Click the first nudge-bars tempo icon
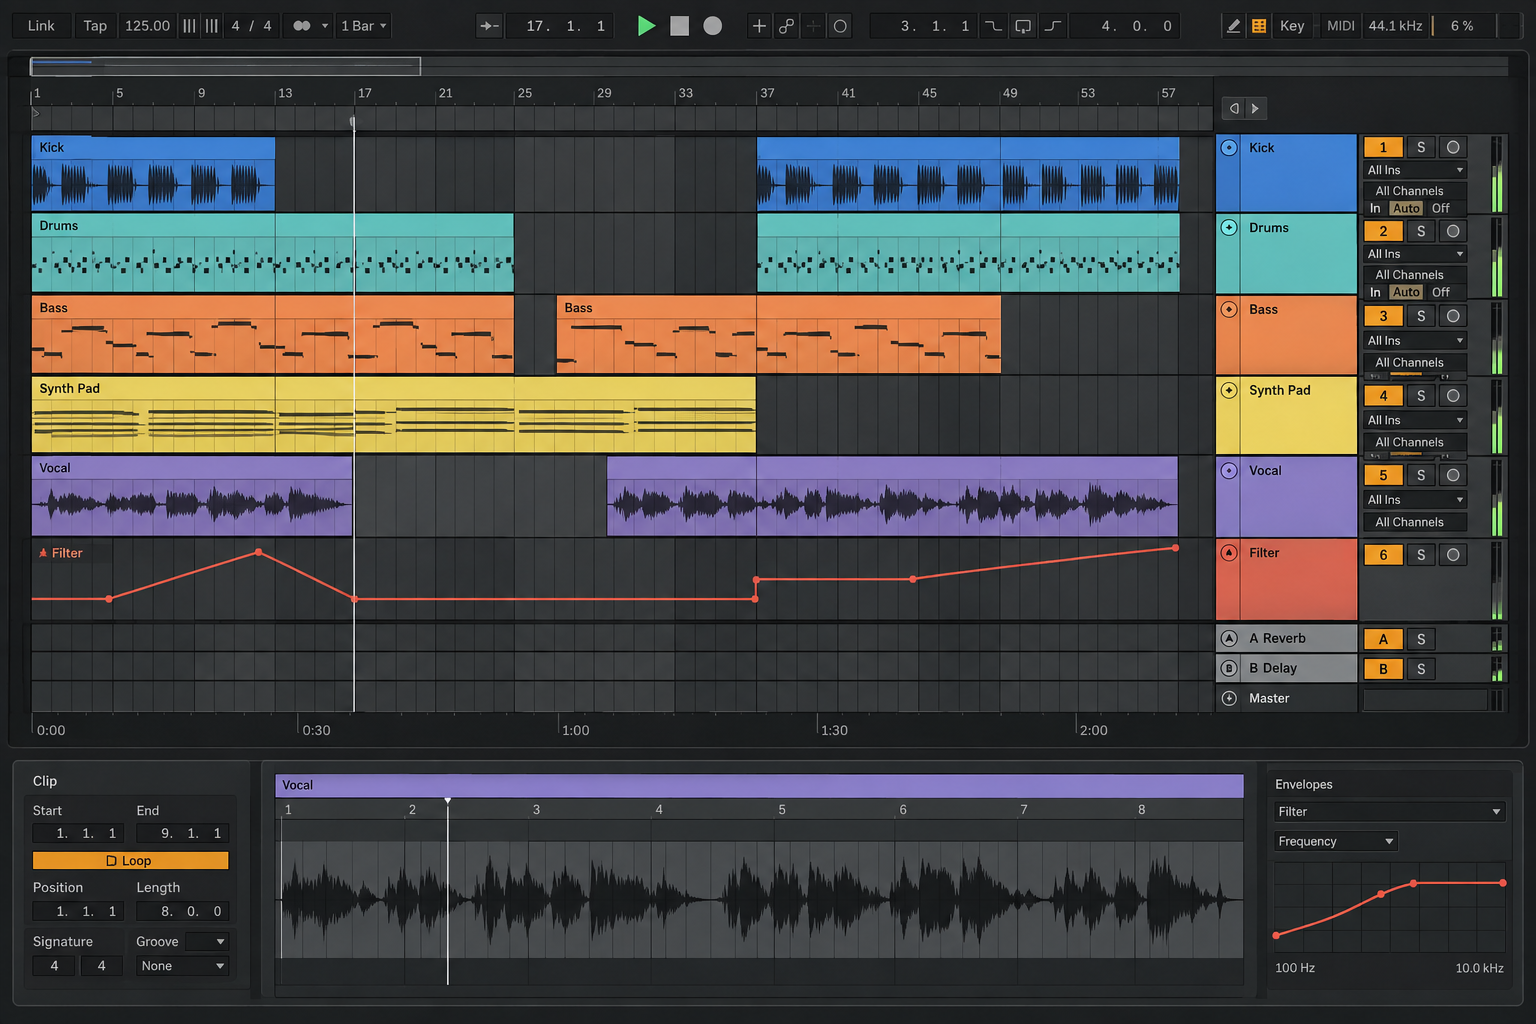Screen dimensions: 1536x1024 point(189,26)
